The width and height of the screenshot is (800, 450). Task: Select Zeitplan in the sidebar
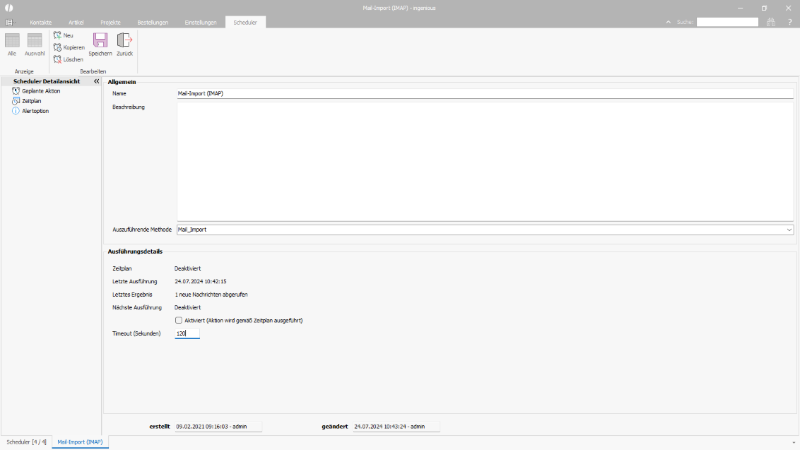(33, 101)
